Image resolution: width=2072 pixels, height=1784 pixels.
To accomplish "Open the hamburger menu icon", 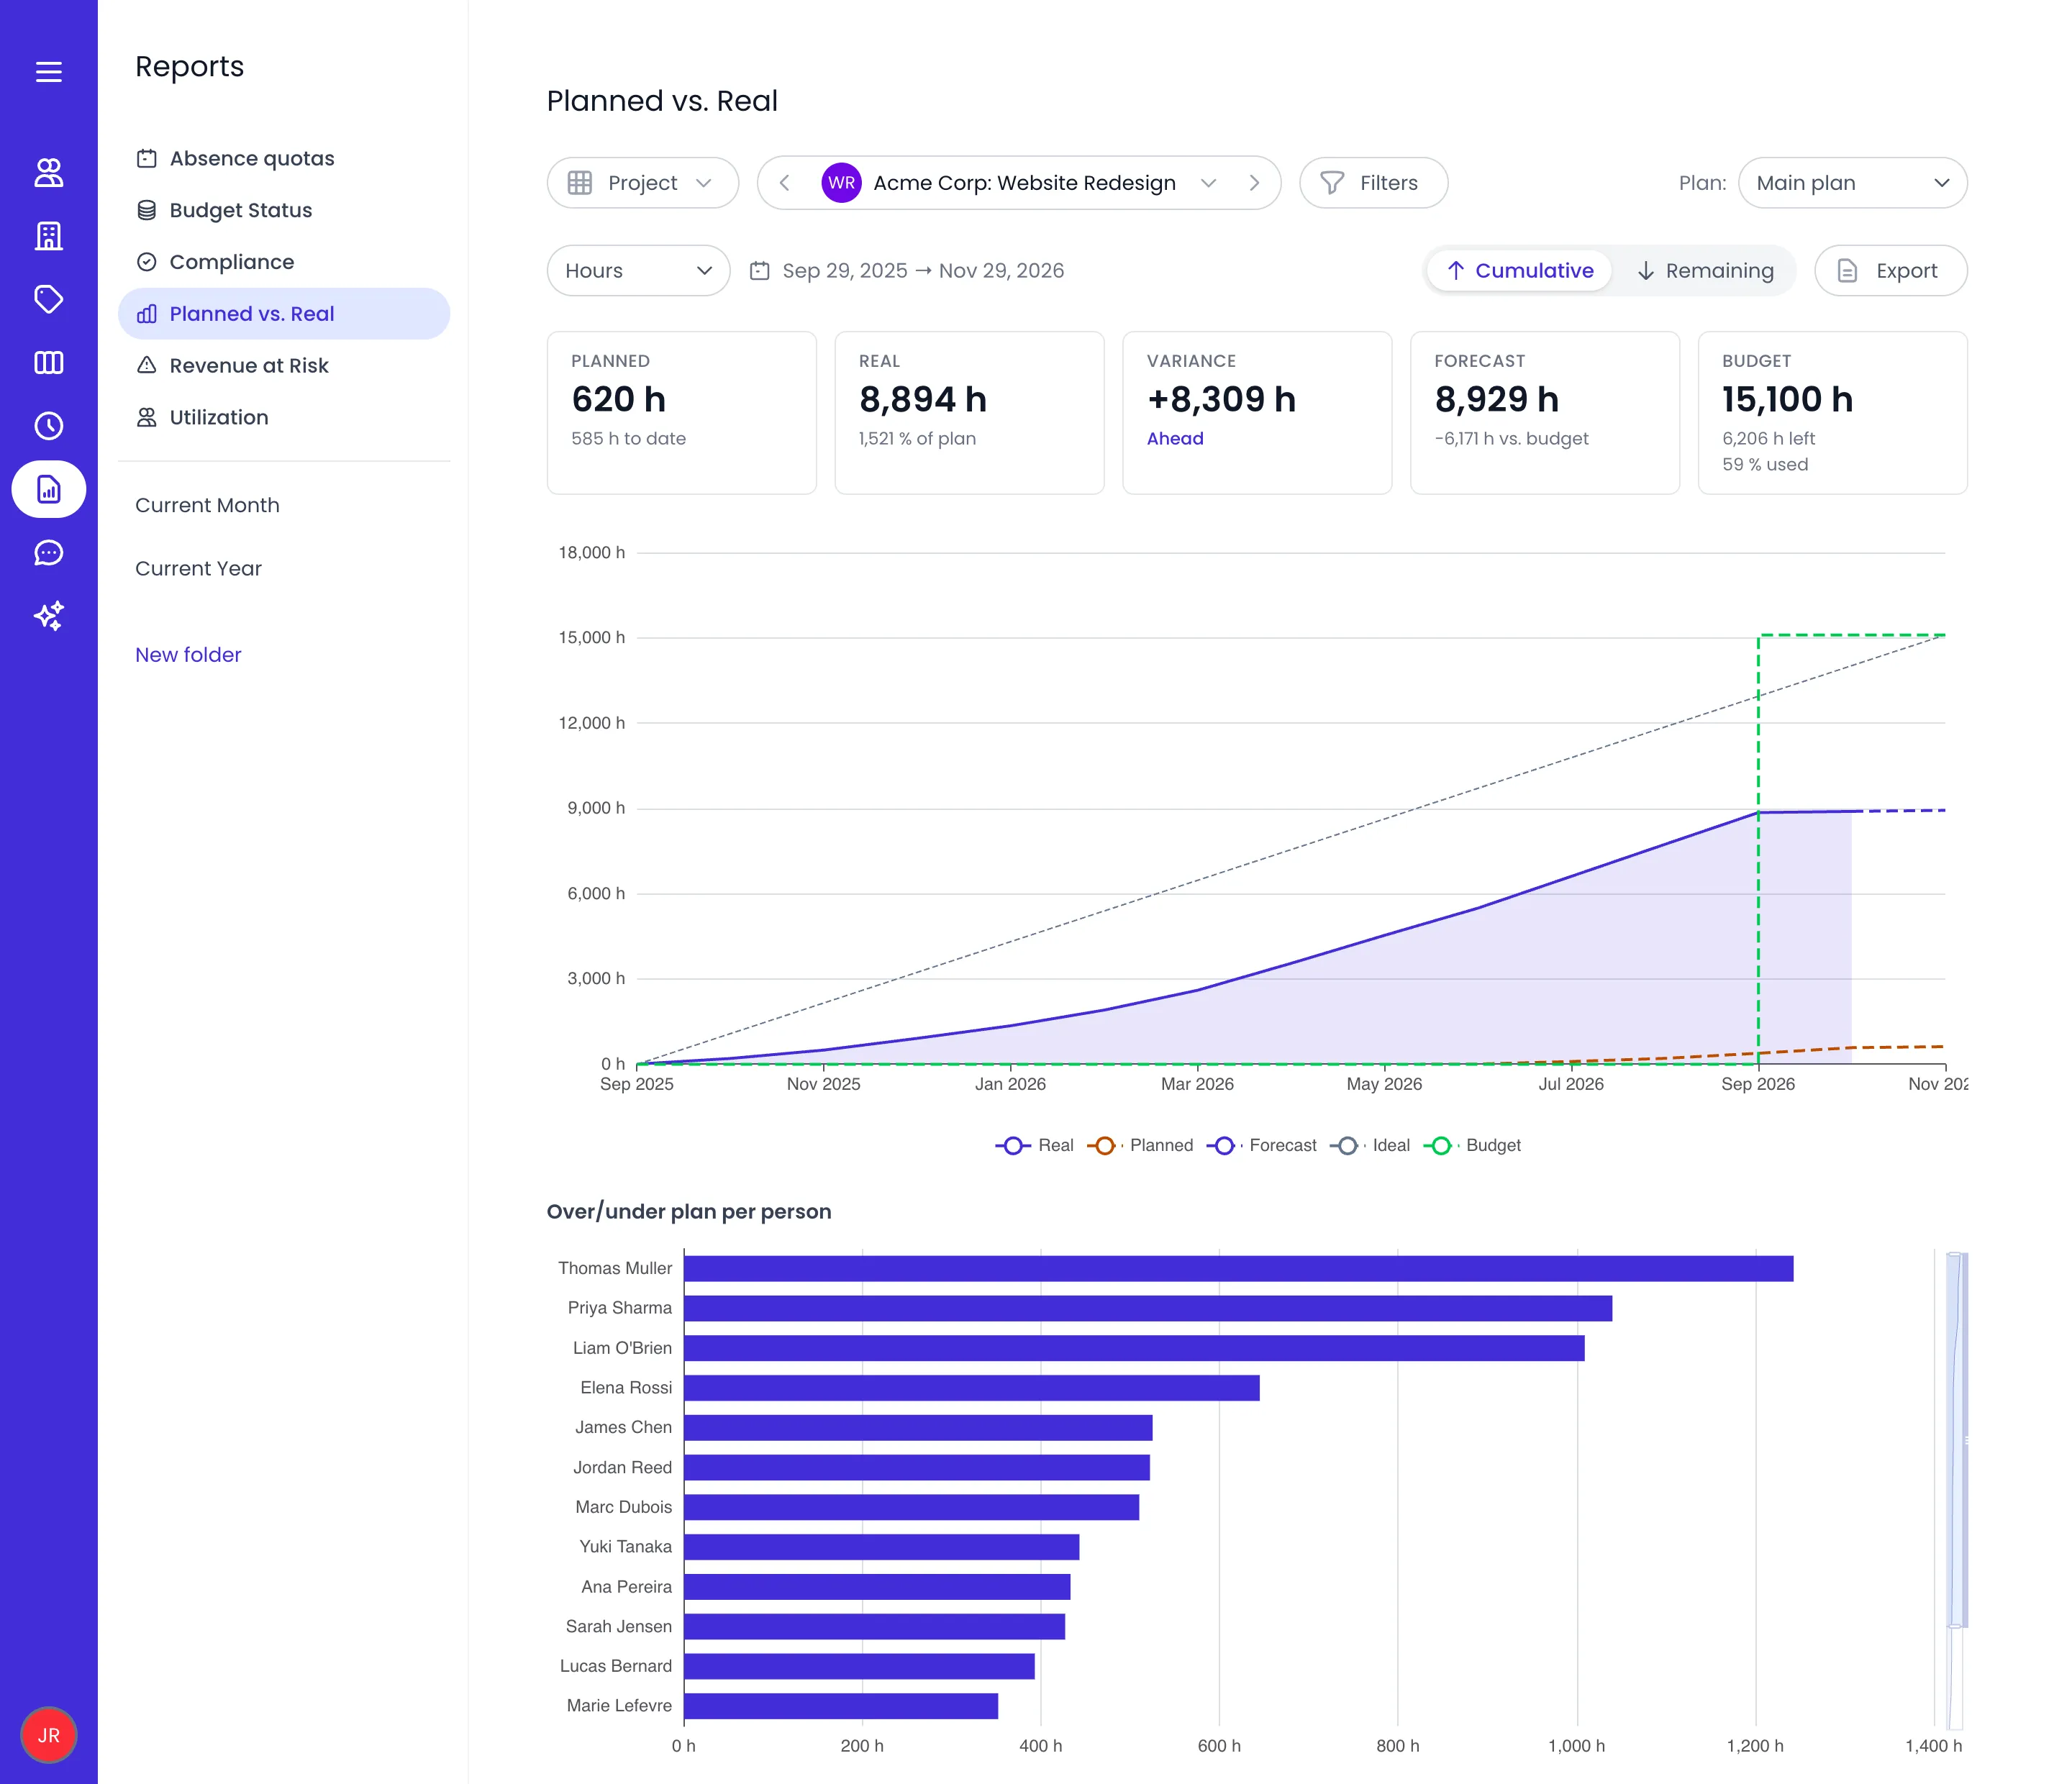I will coord(48,72).
